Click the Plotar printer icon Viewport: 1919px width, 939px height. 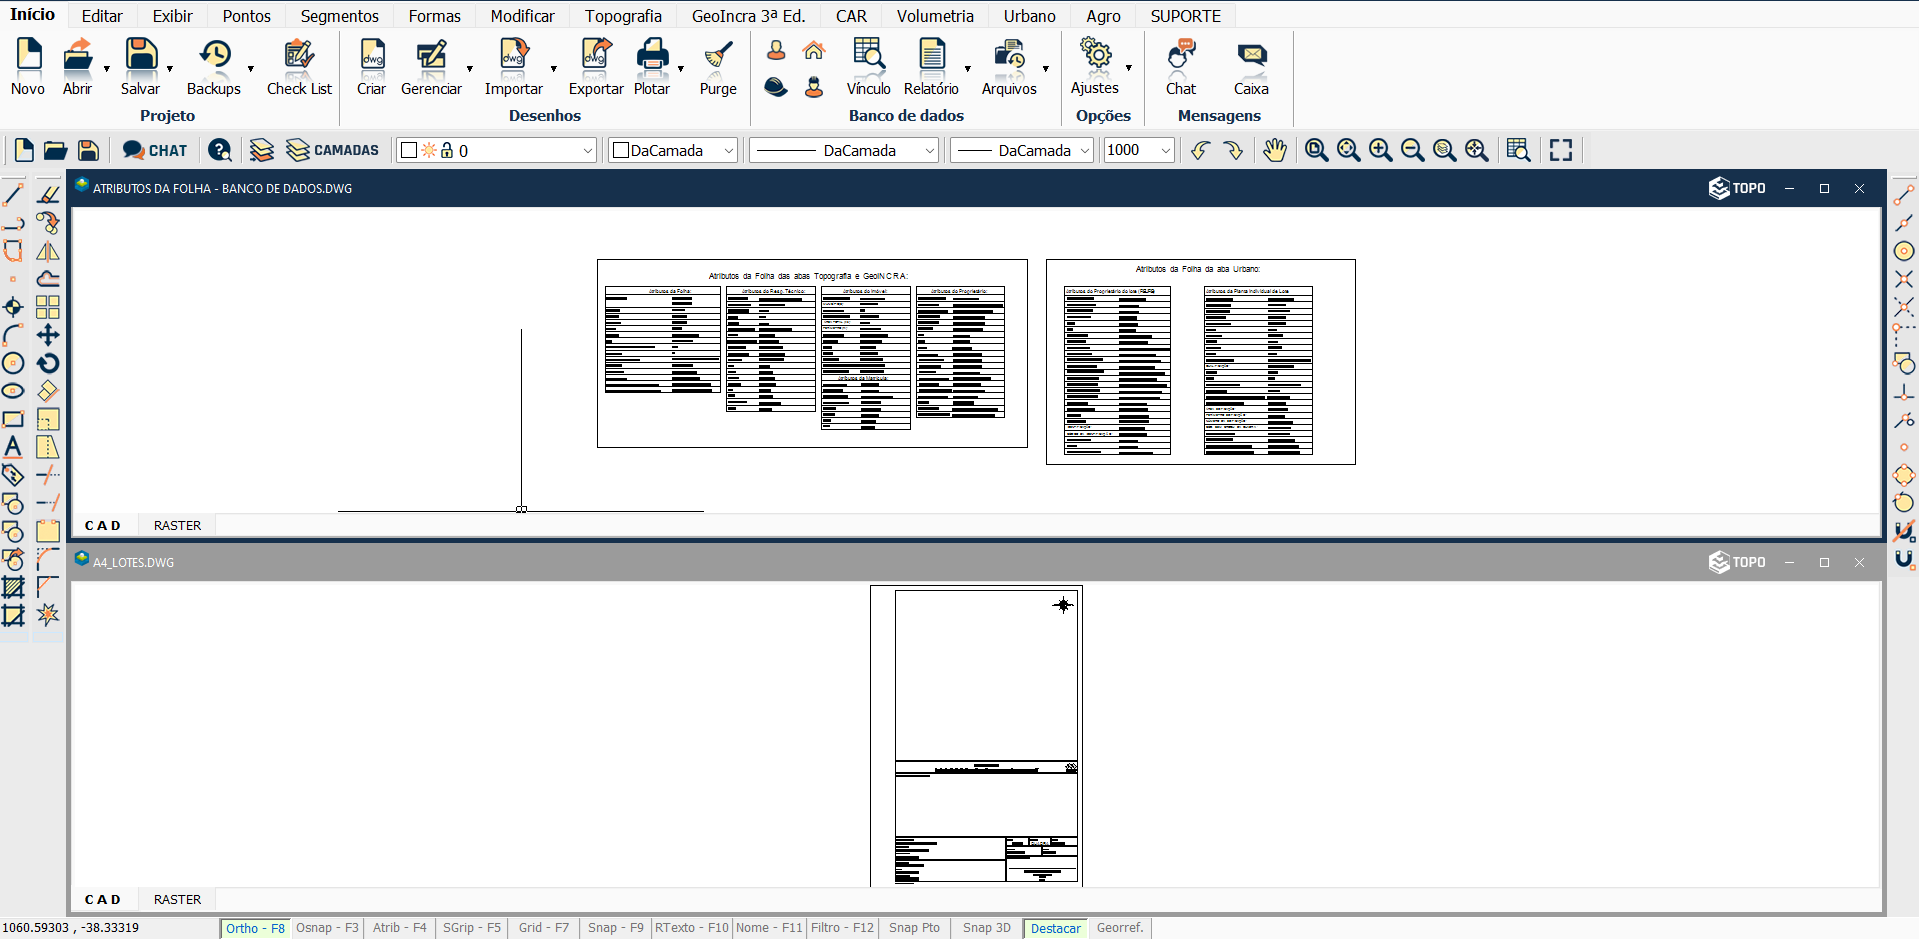[652, 57]
